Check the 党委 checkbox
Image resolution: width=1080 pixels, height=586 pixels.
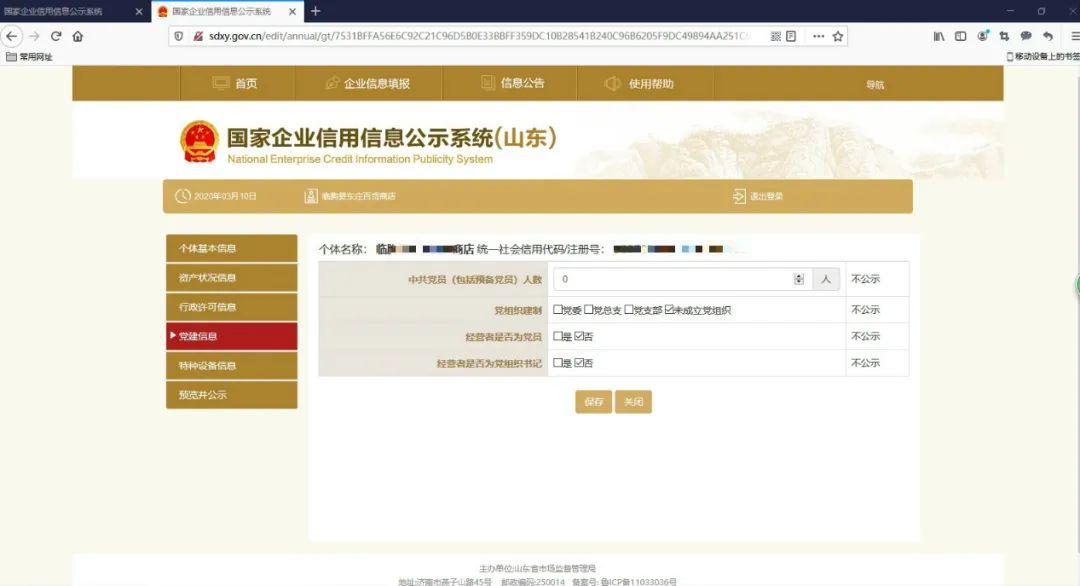pyautogui.click(x=558, y=310)
